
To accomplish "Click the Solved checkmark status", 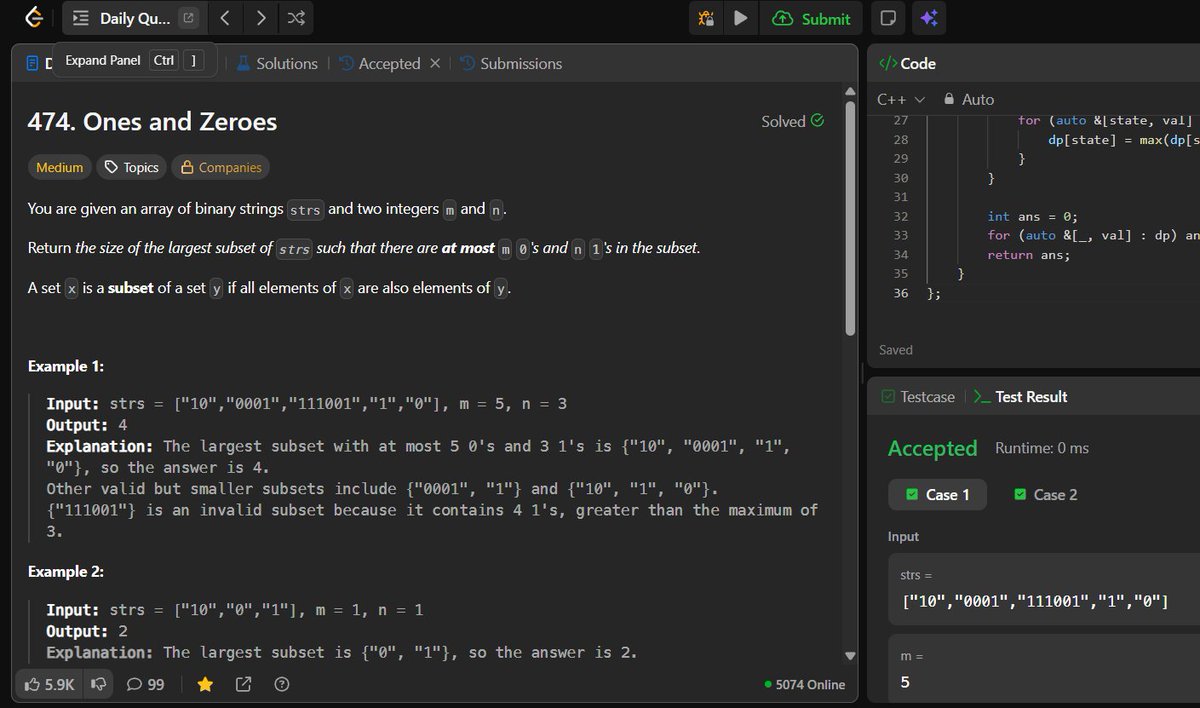I will pos(793,121).
